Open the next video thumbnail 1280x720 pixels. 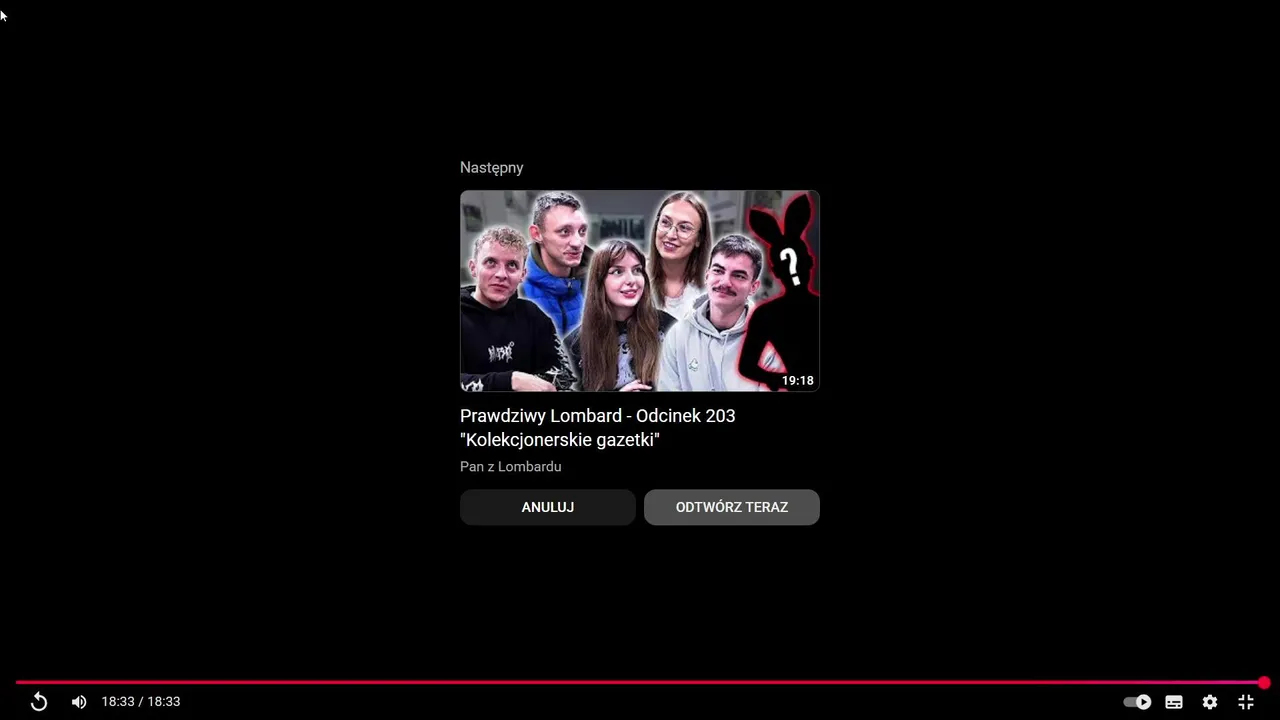(640, 291)
